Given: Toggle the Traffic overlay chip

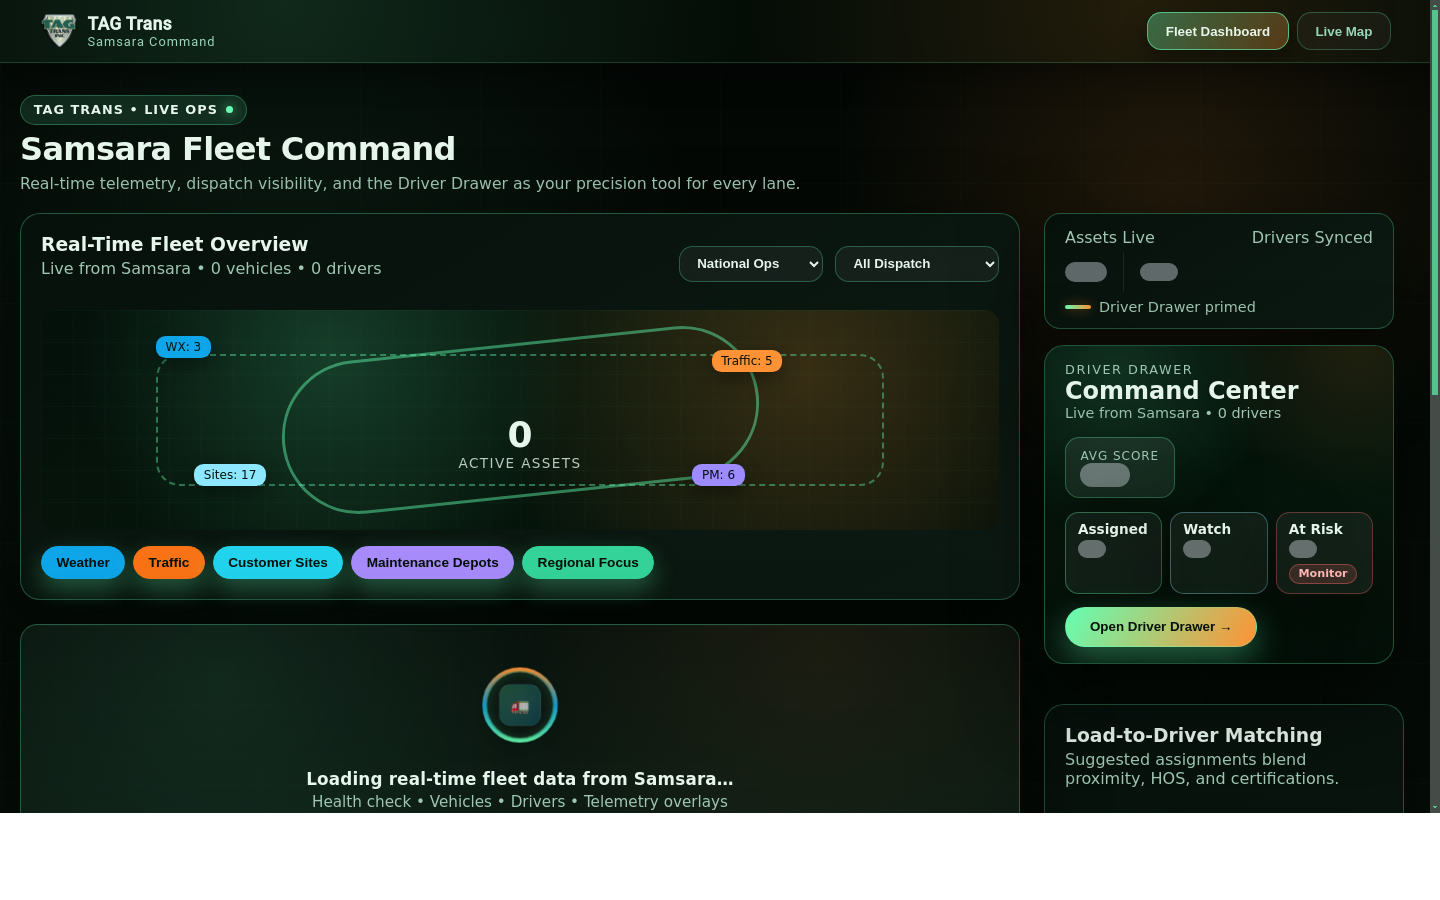Looking at the screenshot, I should tap(169, 563).
